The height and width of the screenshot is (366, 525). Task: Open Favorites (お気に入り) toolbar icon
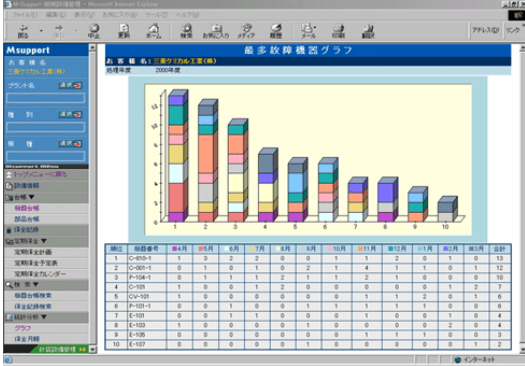pos(216,31)
